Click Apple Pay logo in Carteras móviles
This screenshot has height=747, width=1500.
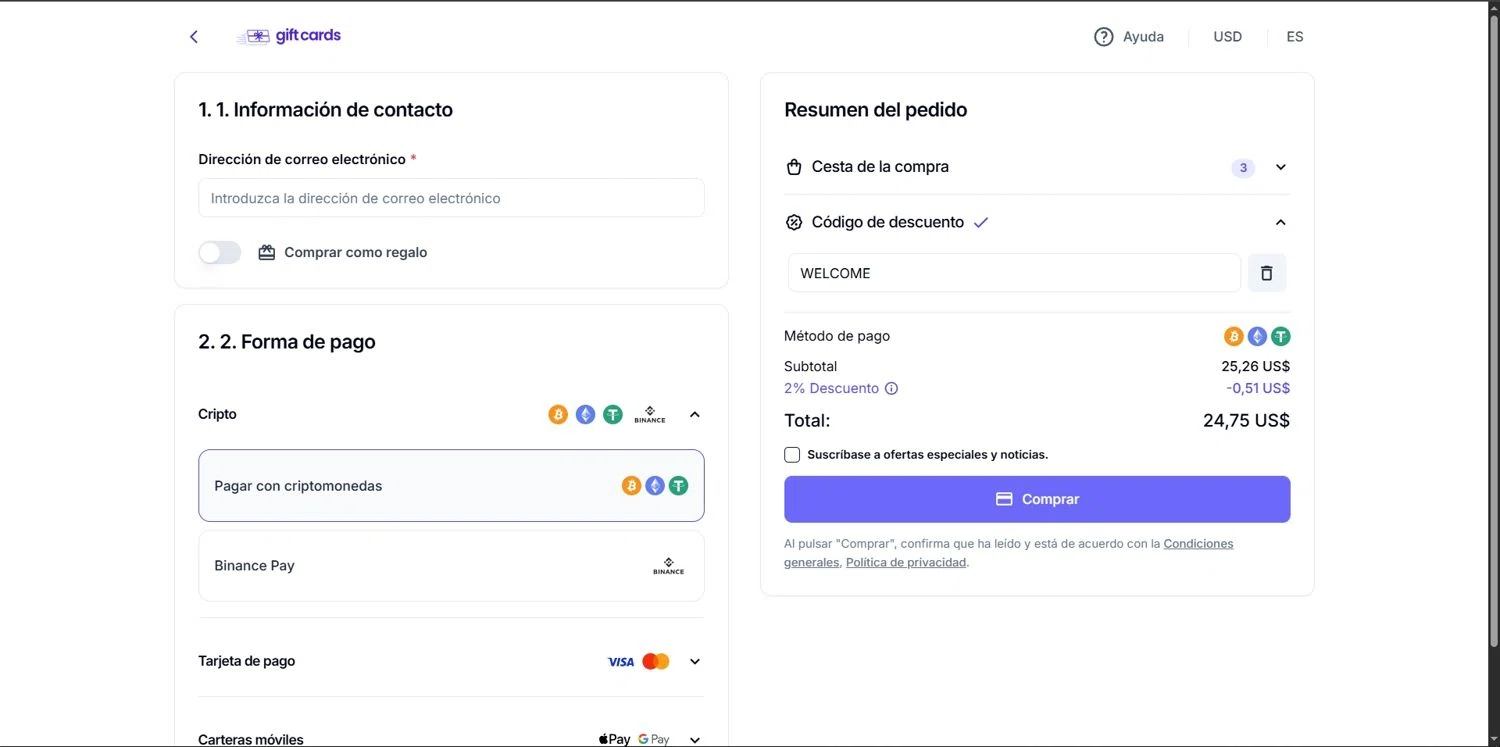tap(615, 739)
